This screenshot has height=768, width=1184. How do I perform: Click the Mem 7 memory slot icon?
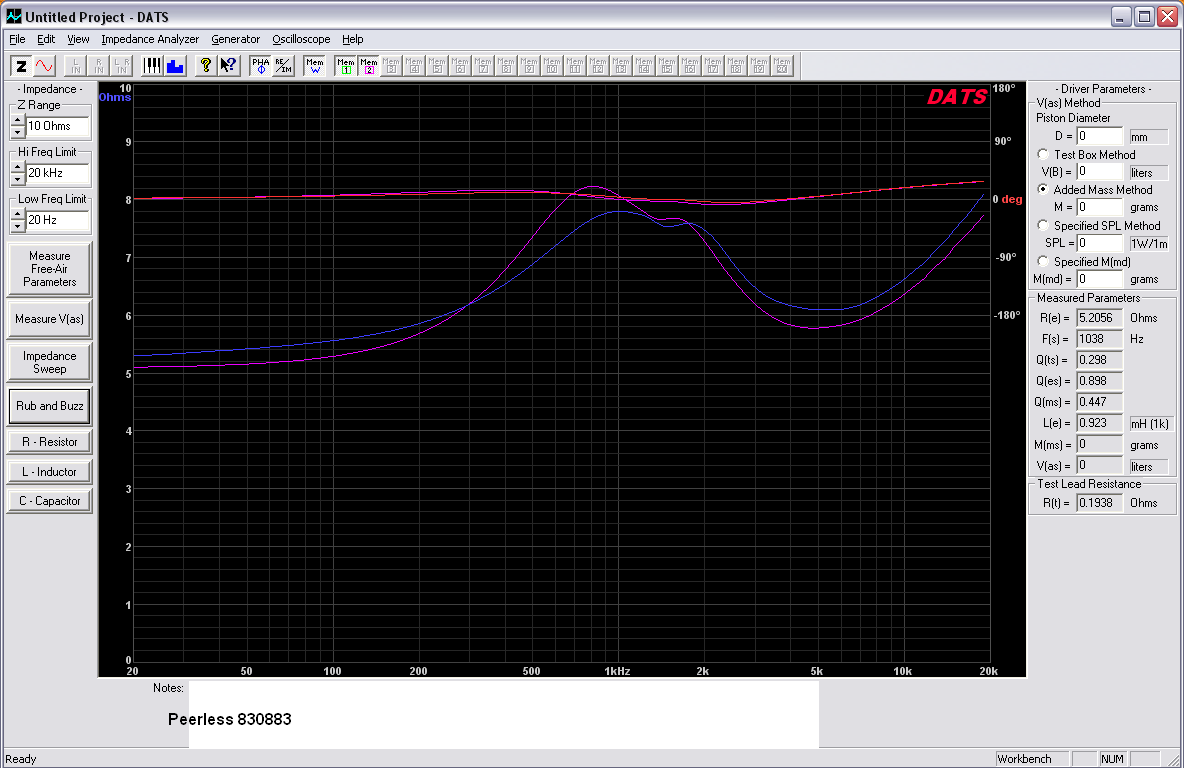pyautogui.click(x=483, y=66)
